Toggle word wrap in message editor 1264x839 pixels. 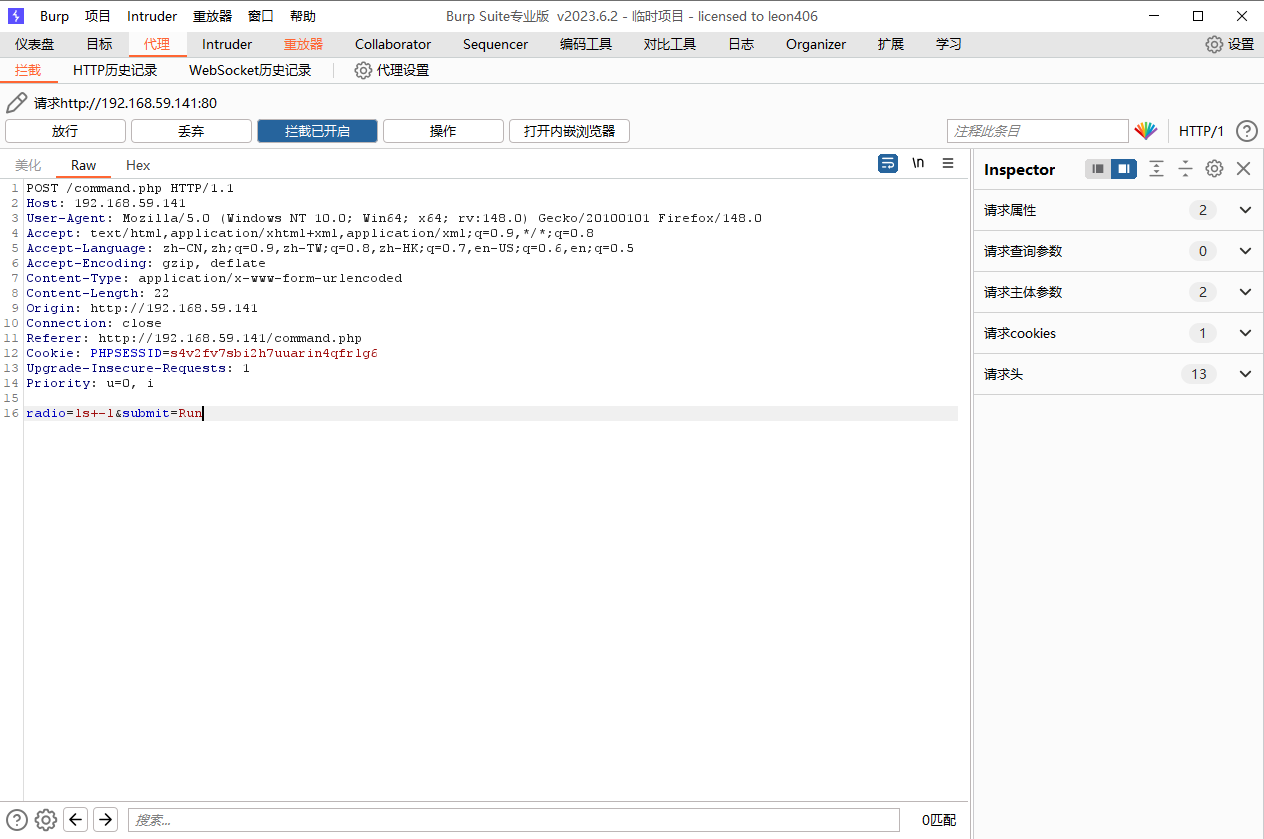[888, 164]
